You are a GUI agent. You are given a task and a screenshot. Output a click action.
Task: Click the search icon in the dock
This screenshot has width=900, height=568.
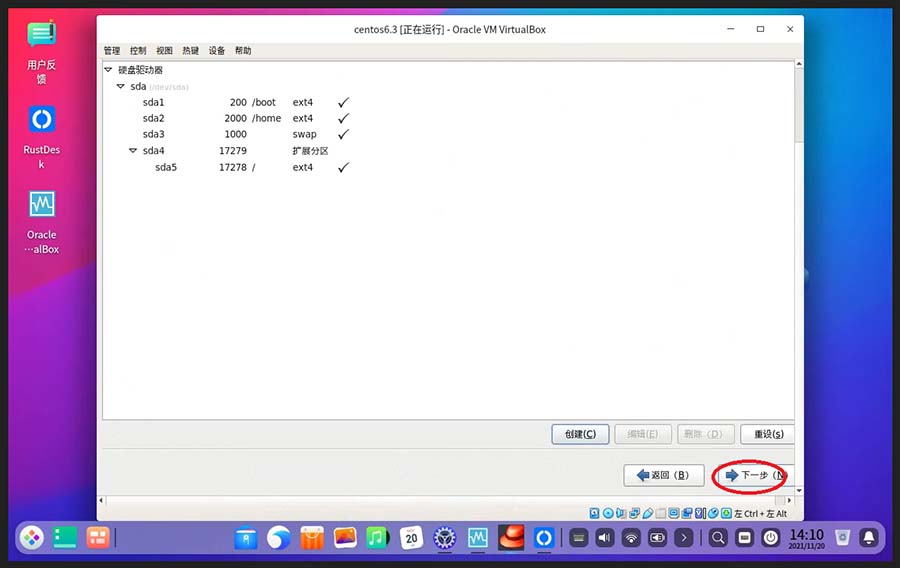(718, 538)
